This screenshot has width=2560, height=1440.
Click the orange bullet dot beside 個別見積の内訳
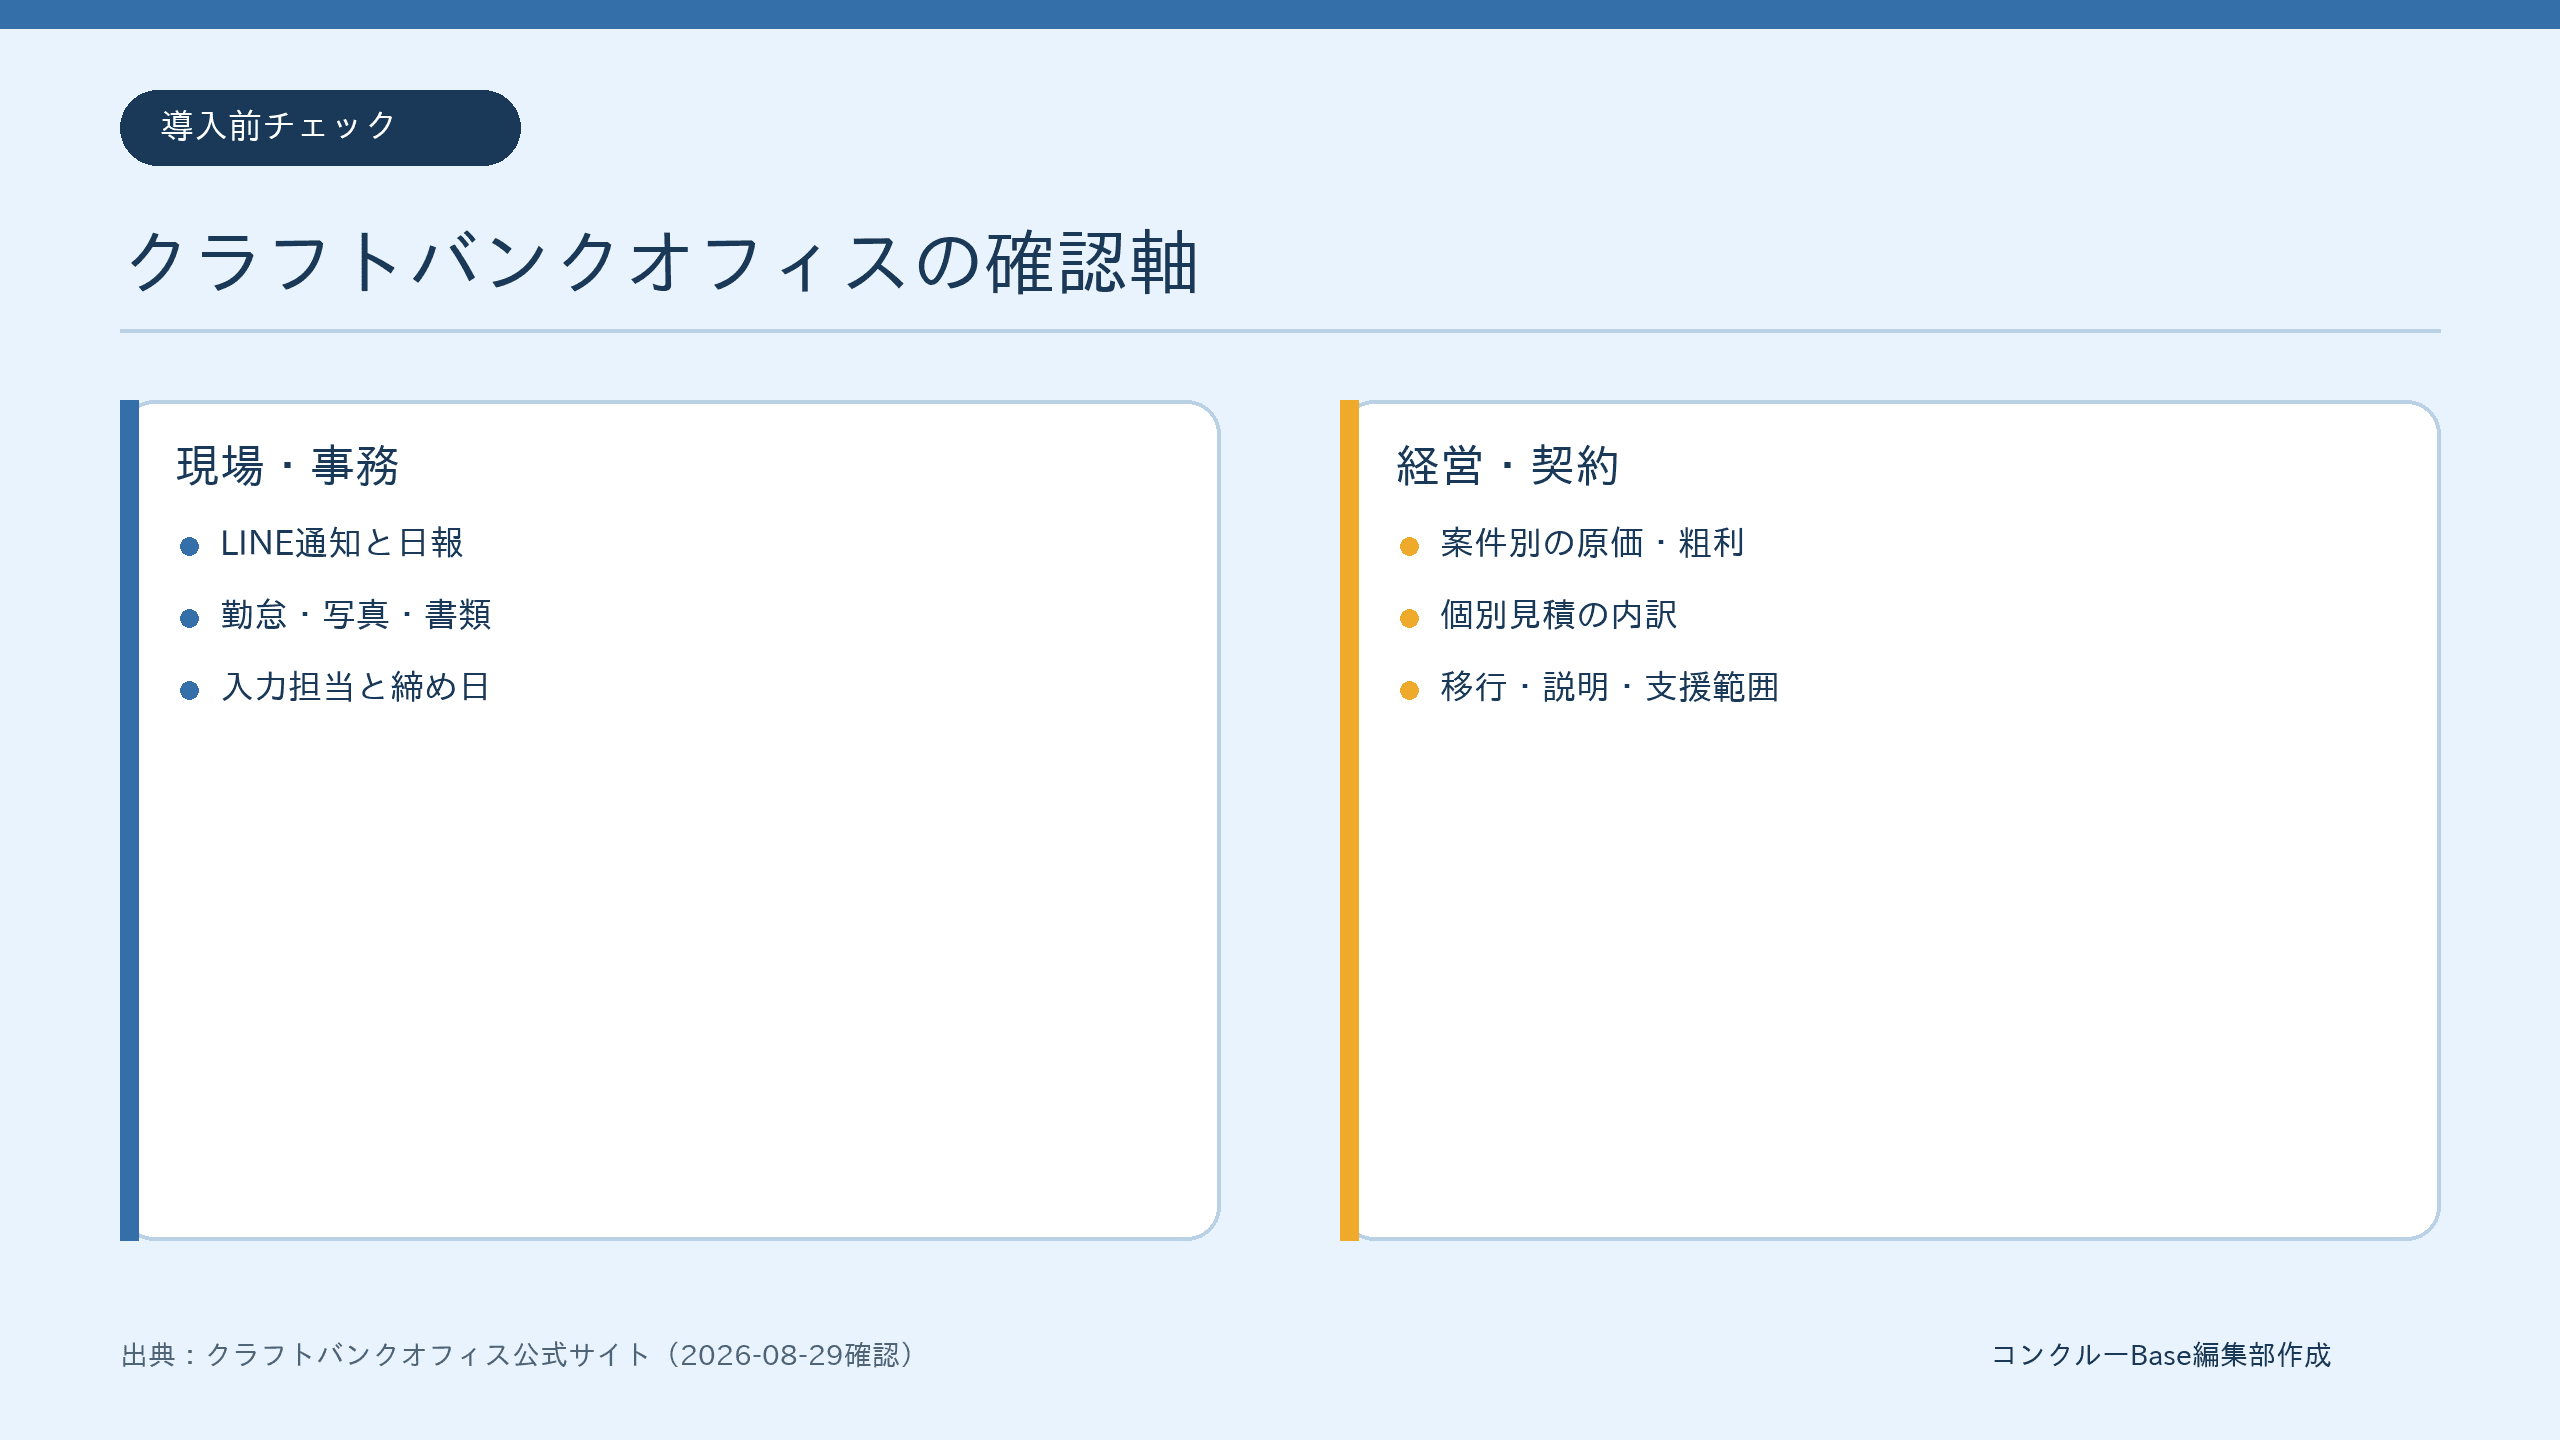(1409, 618)
